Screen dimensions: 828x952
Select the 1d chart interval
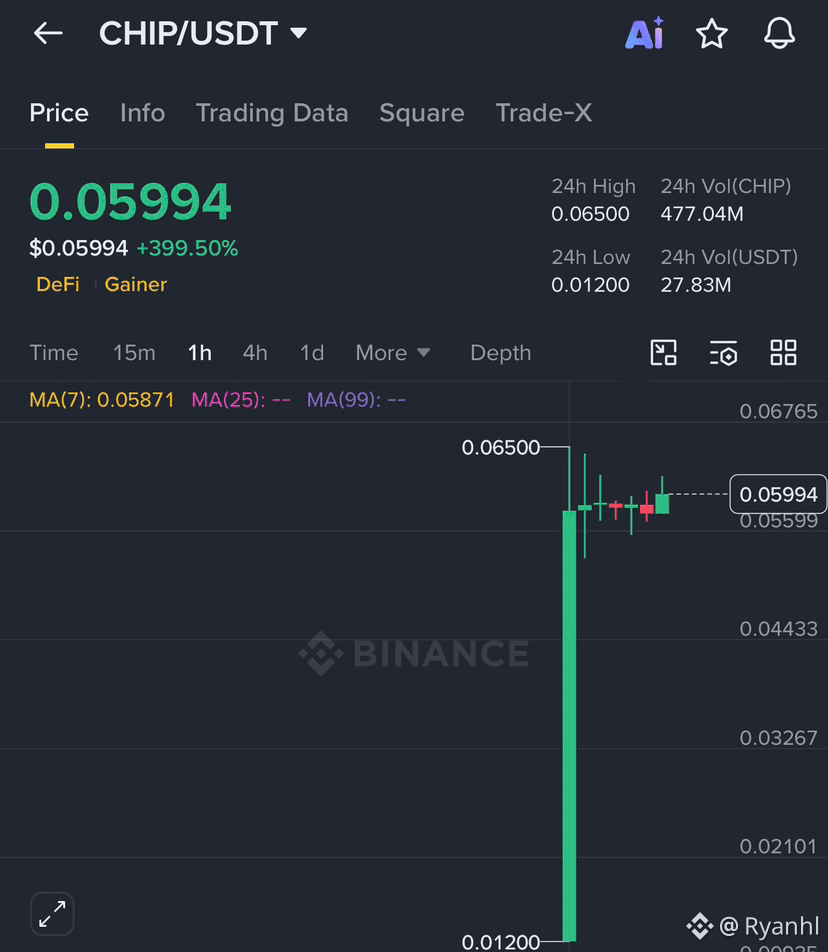[x=312, y=353]
